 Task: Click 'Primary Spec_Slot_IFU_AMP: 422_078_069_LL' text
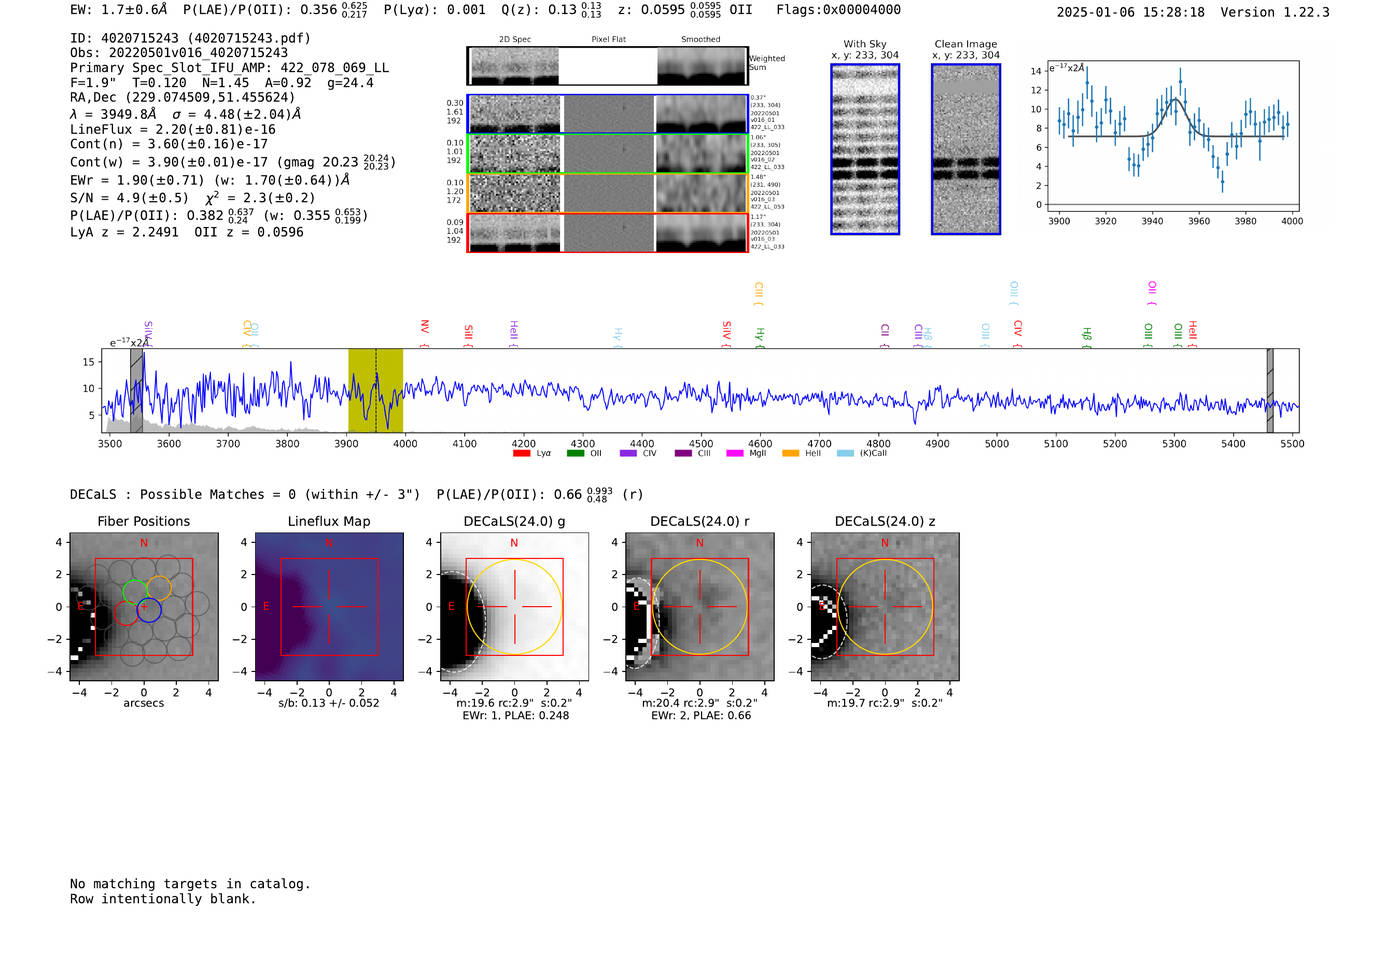pos(230,68)
